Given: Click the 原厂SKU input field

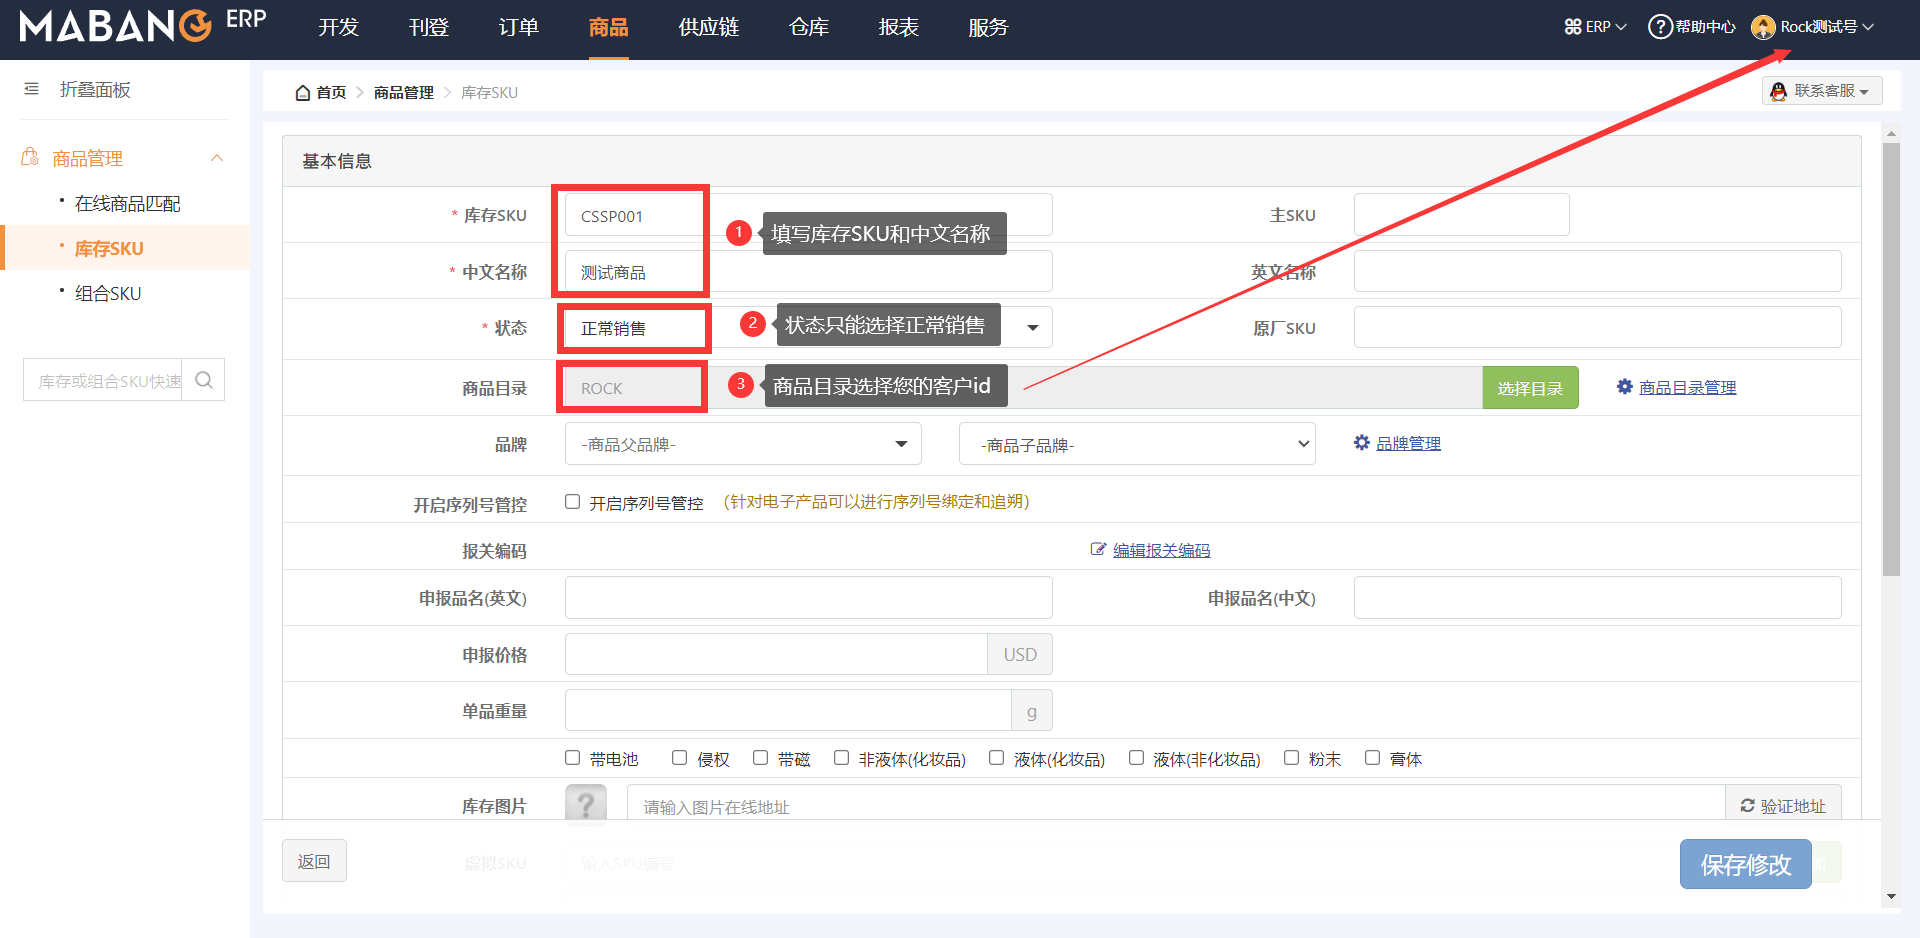Looking at the screenshot, I should click(x=1598, y=327).
